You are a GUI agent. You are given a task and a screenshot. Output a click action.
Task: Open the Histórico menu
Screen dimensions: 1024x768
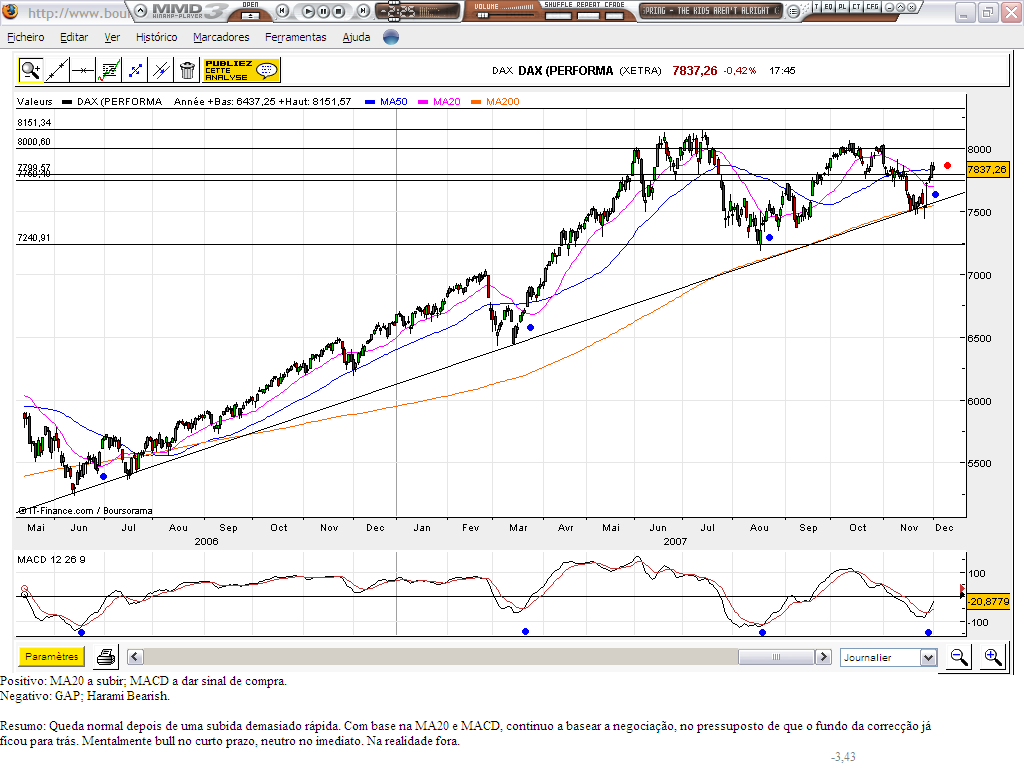(x=157, y=37)
